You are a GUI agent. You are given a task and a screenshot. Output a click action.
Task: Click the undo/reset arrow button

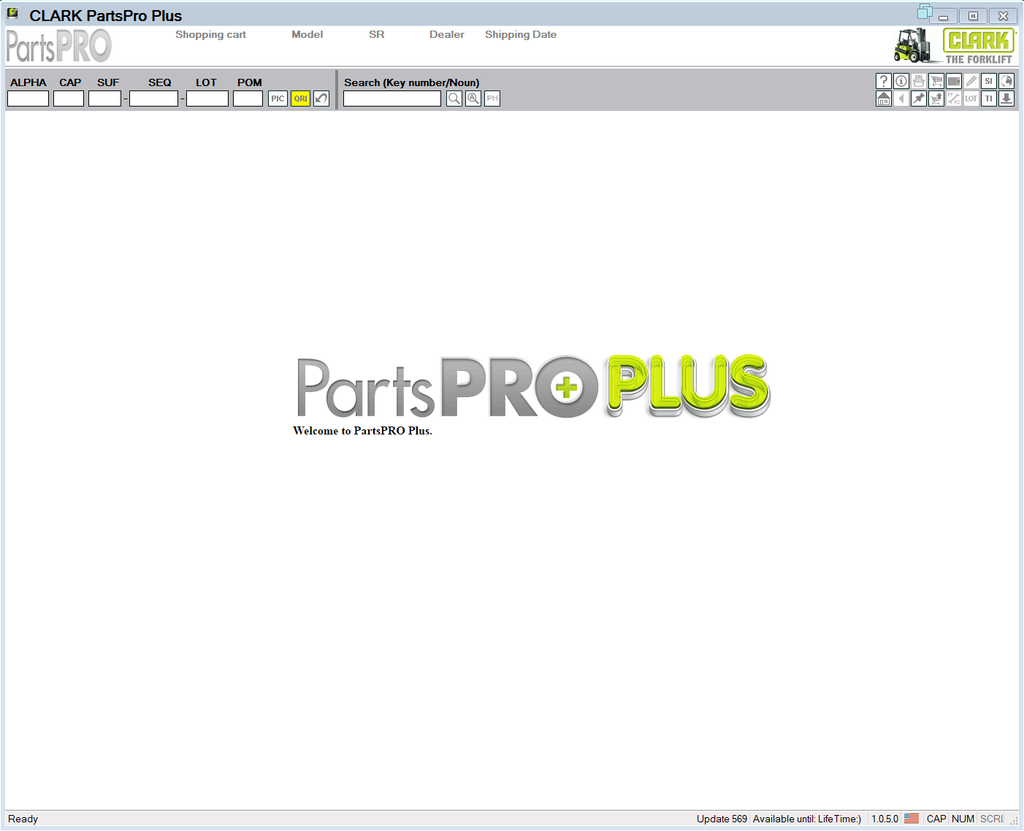click(321, 98)
